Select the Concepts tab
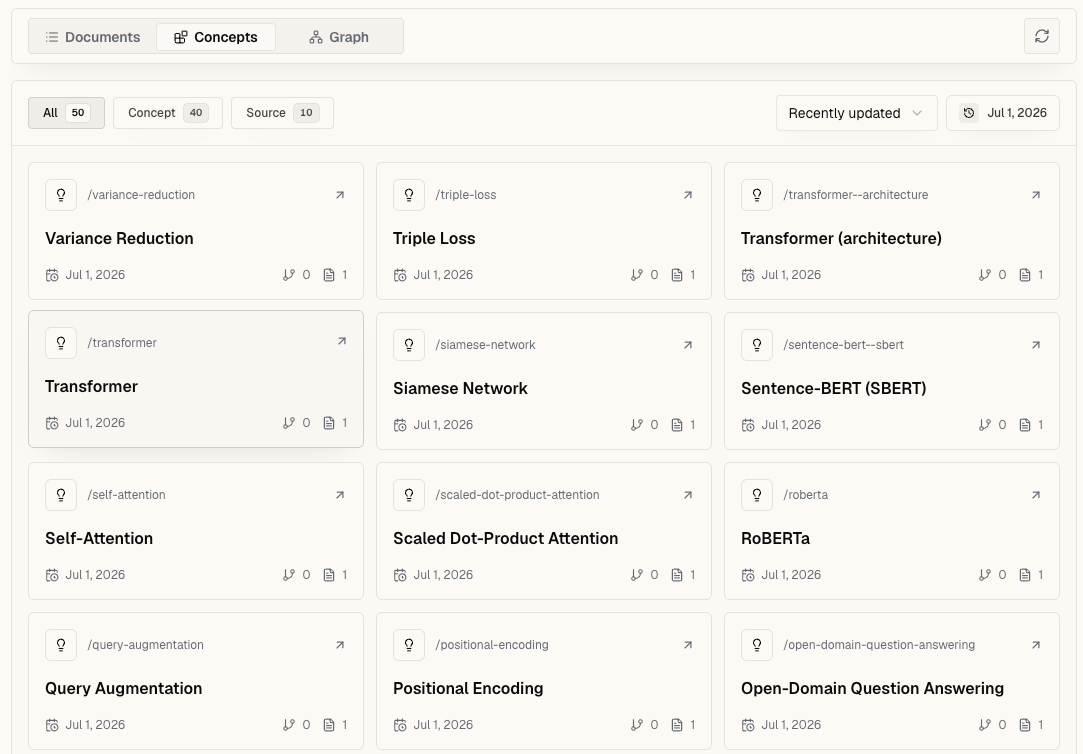 coord(216,37)
